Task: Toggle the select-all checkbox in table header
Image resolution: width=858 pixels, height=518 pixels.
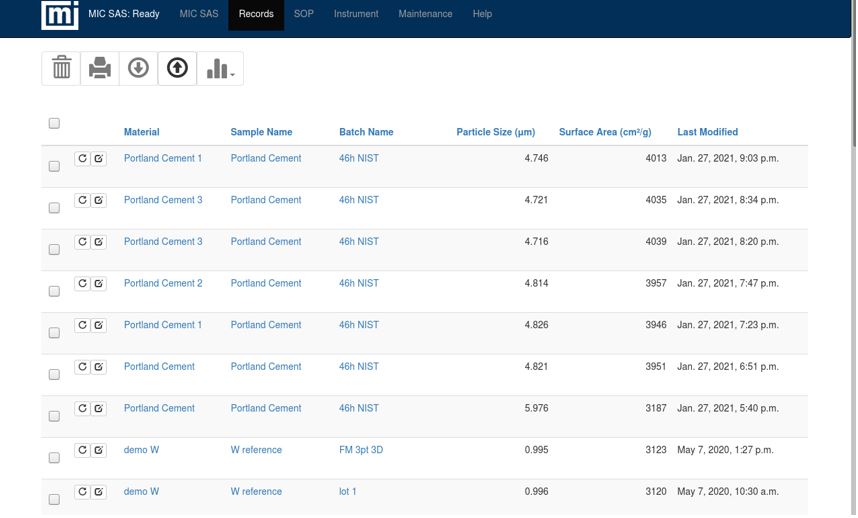Action: (x=54, y=124)
